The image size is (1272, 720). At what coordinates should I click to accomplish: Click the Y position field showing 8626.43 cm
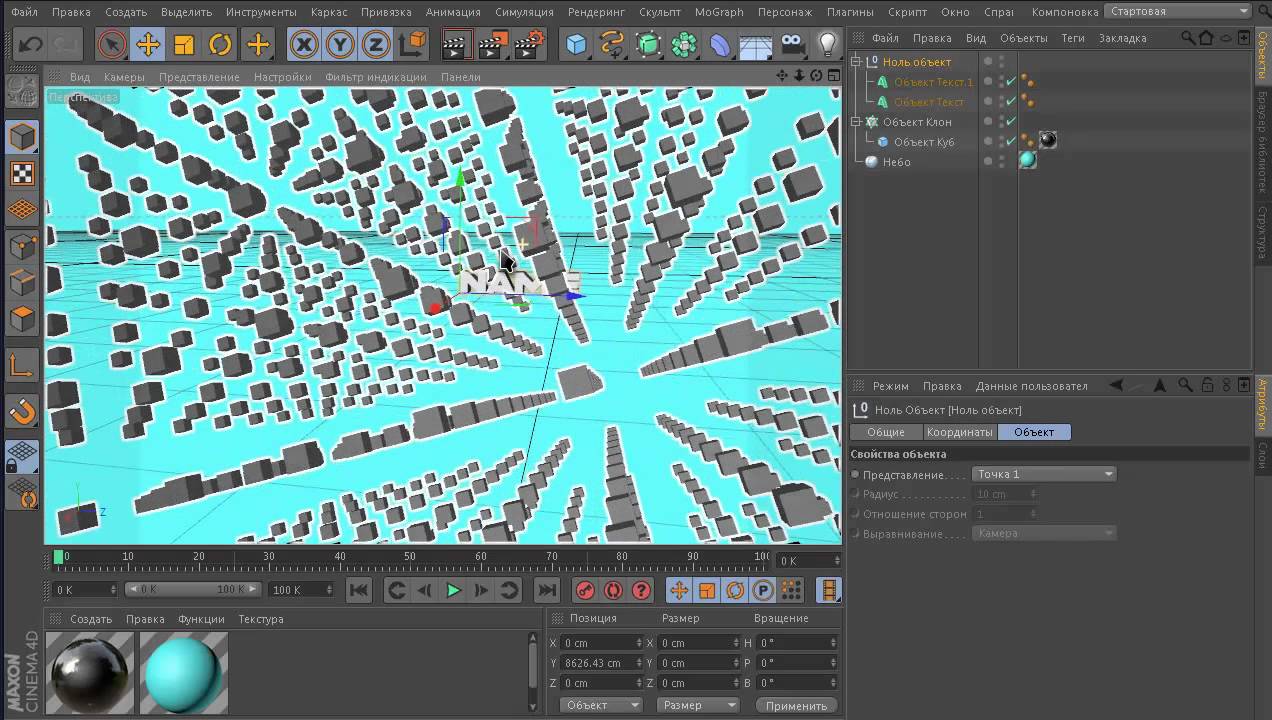coord(602,663)
